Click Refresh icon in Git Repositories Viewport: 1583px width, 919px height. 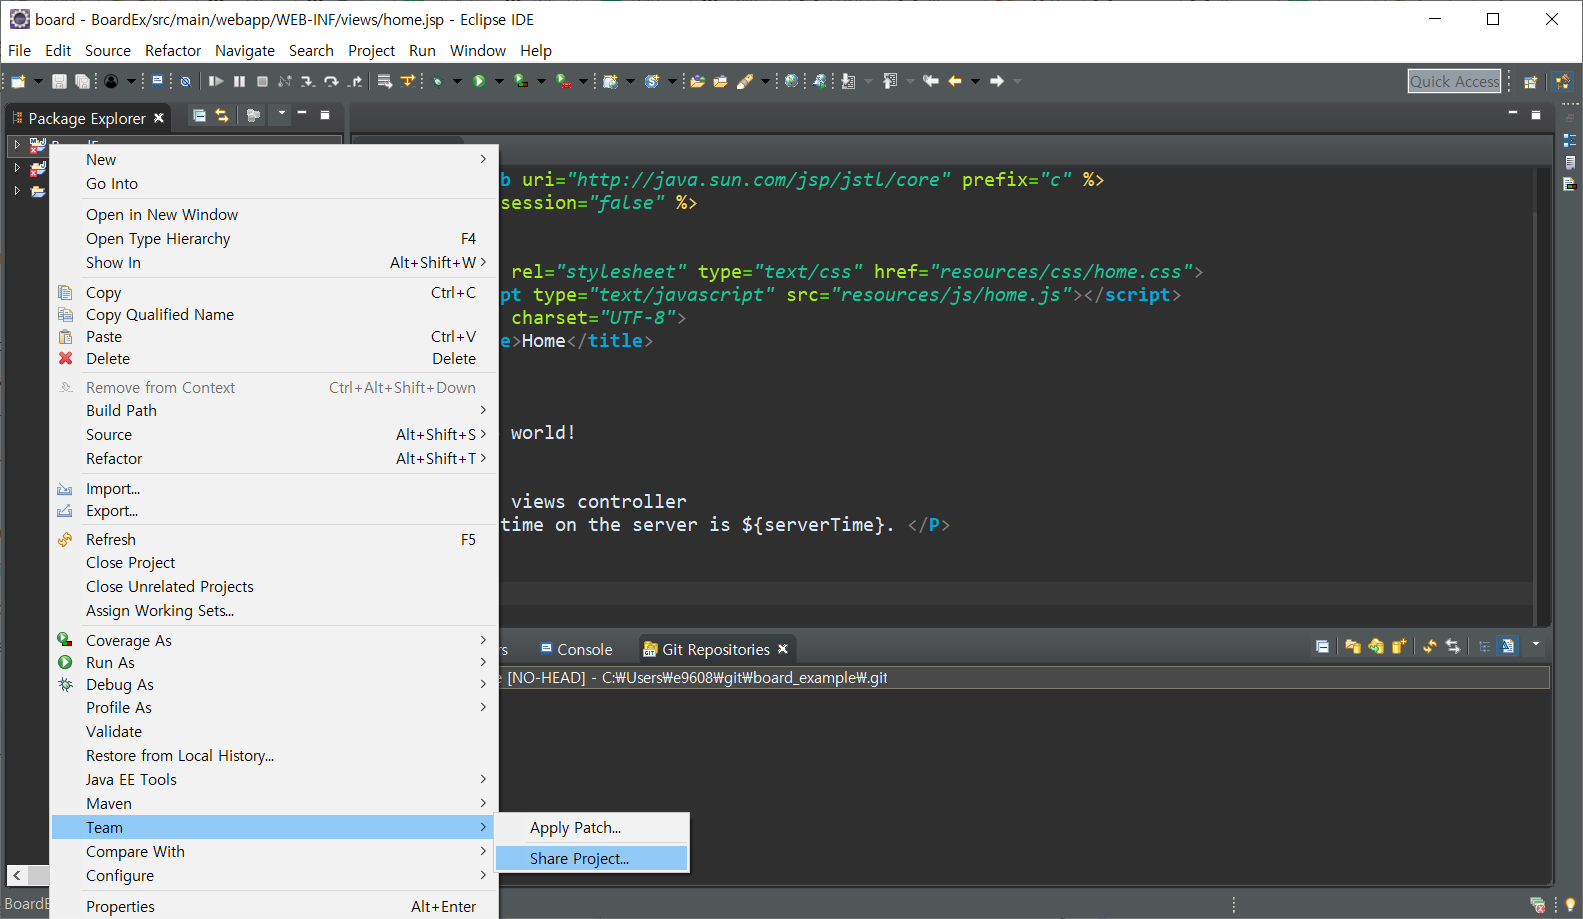[1430, 646]
